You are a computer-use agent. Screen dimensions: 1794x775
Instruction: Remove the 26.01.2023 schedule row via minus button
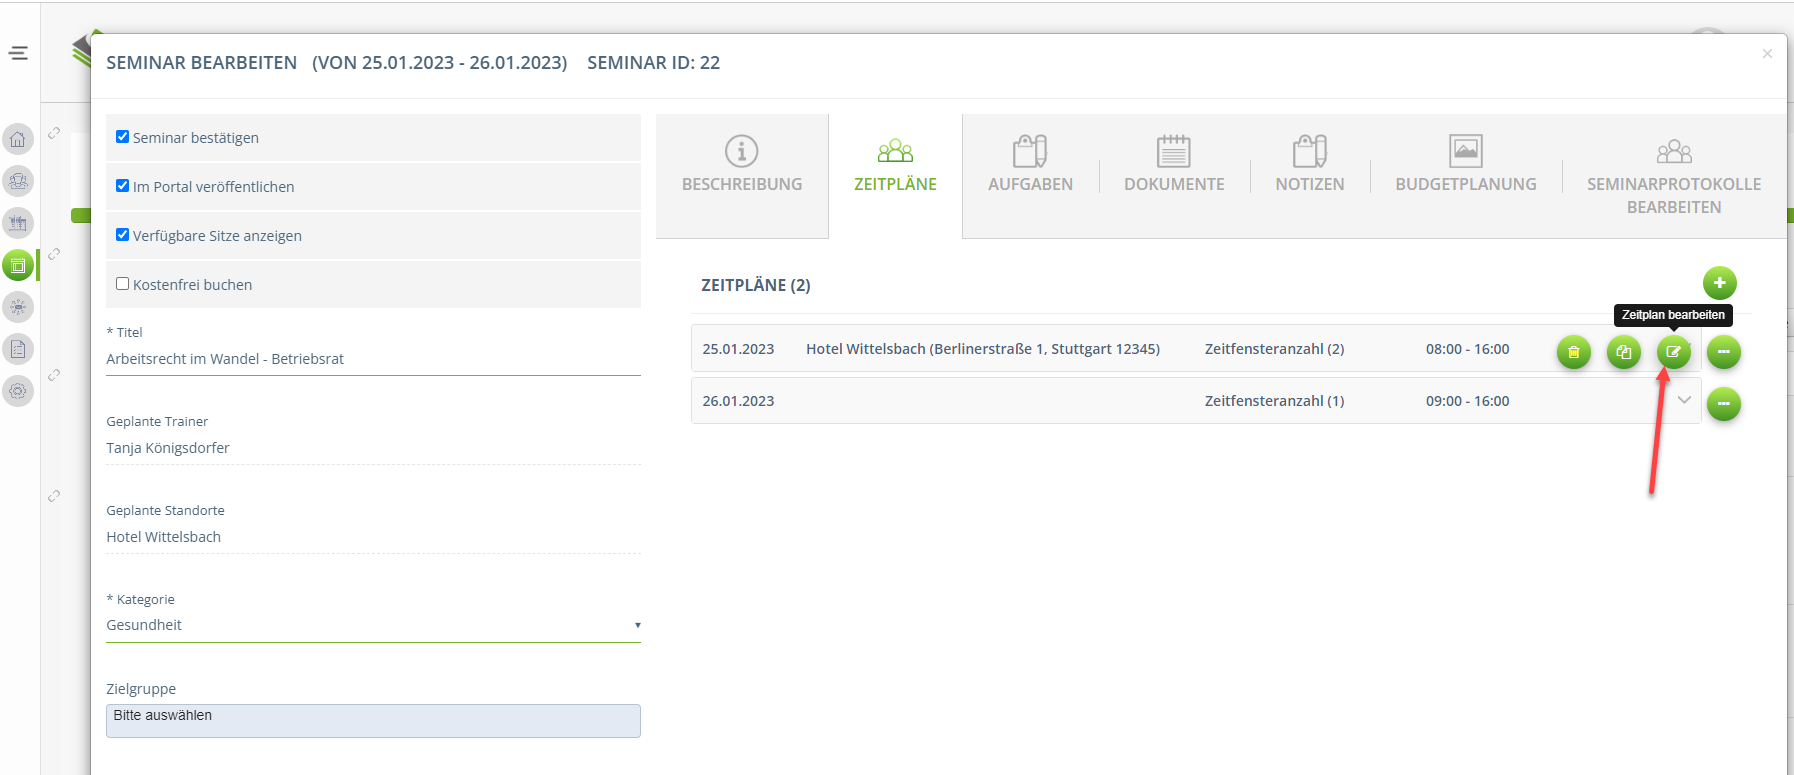tap(1723, 404)
